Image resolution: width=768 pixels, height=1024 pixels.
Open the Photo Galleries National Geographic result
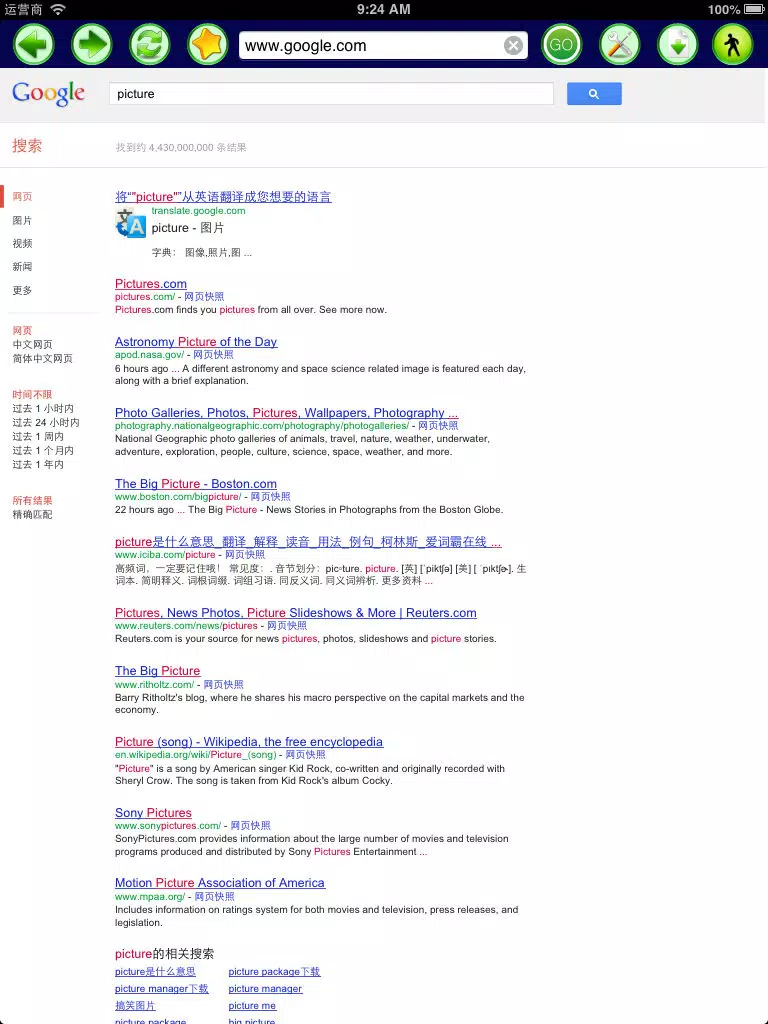tap(287, 413)
